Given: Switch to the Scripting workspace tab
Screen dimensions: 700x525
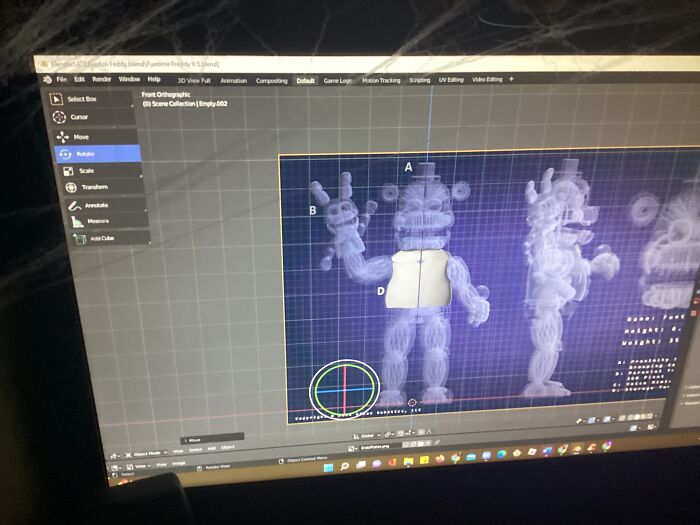Looking at the screenshot, I should coord(420,80).
